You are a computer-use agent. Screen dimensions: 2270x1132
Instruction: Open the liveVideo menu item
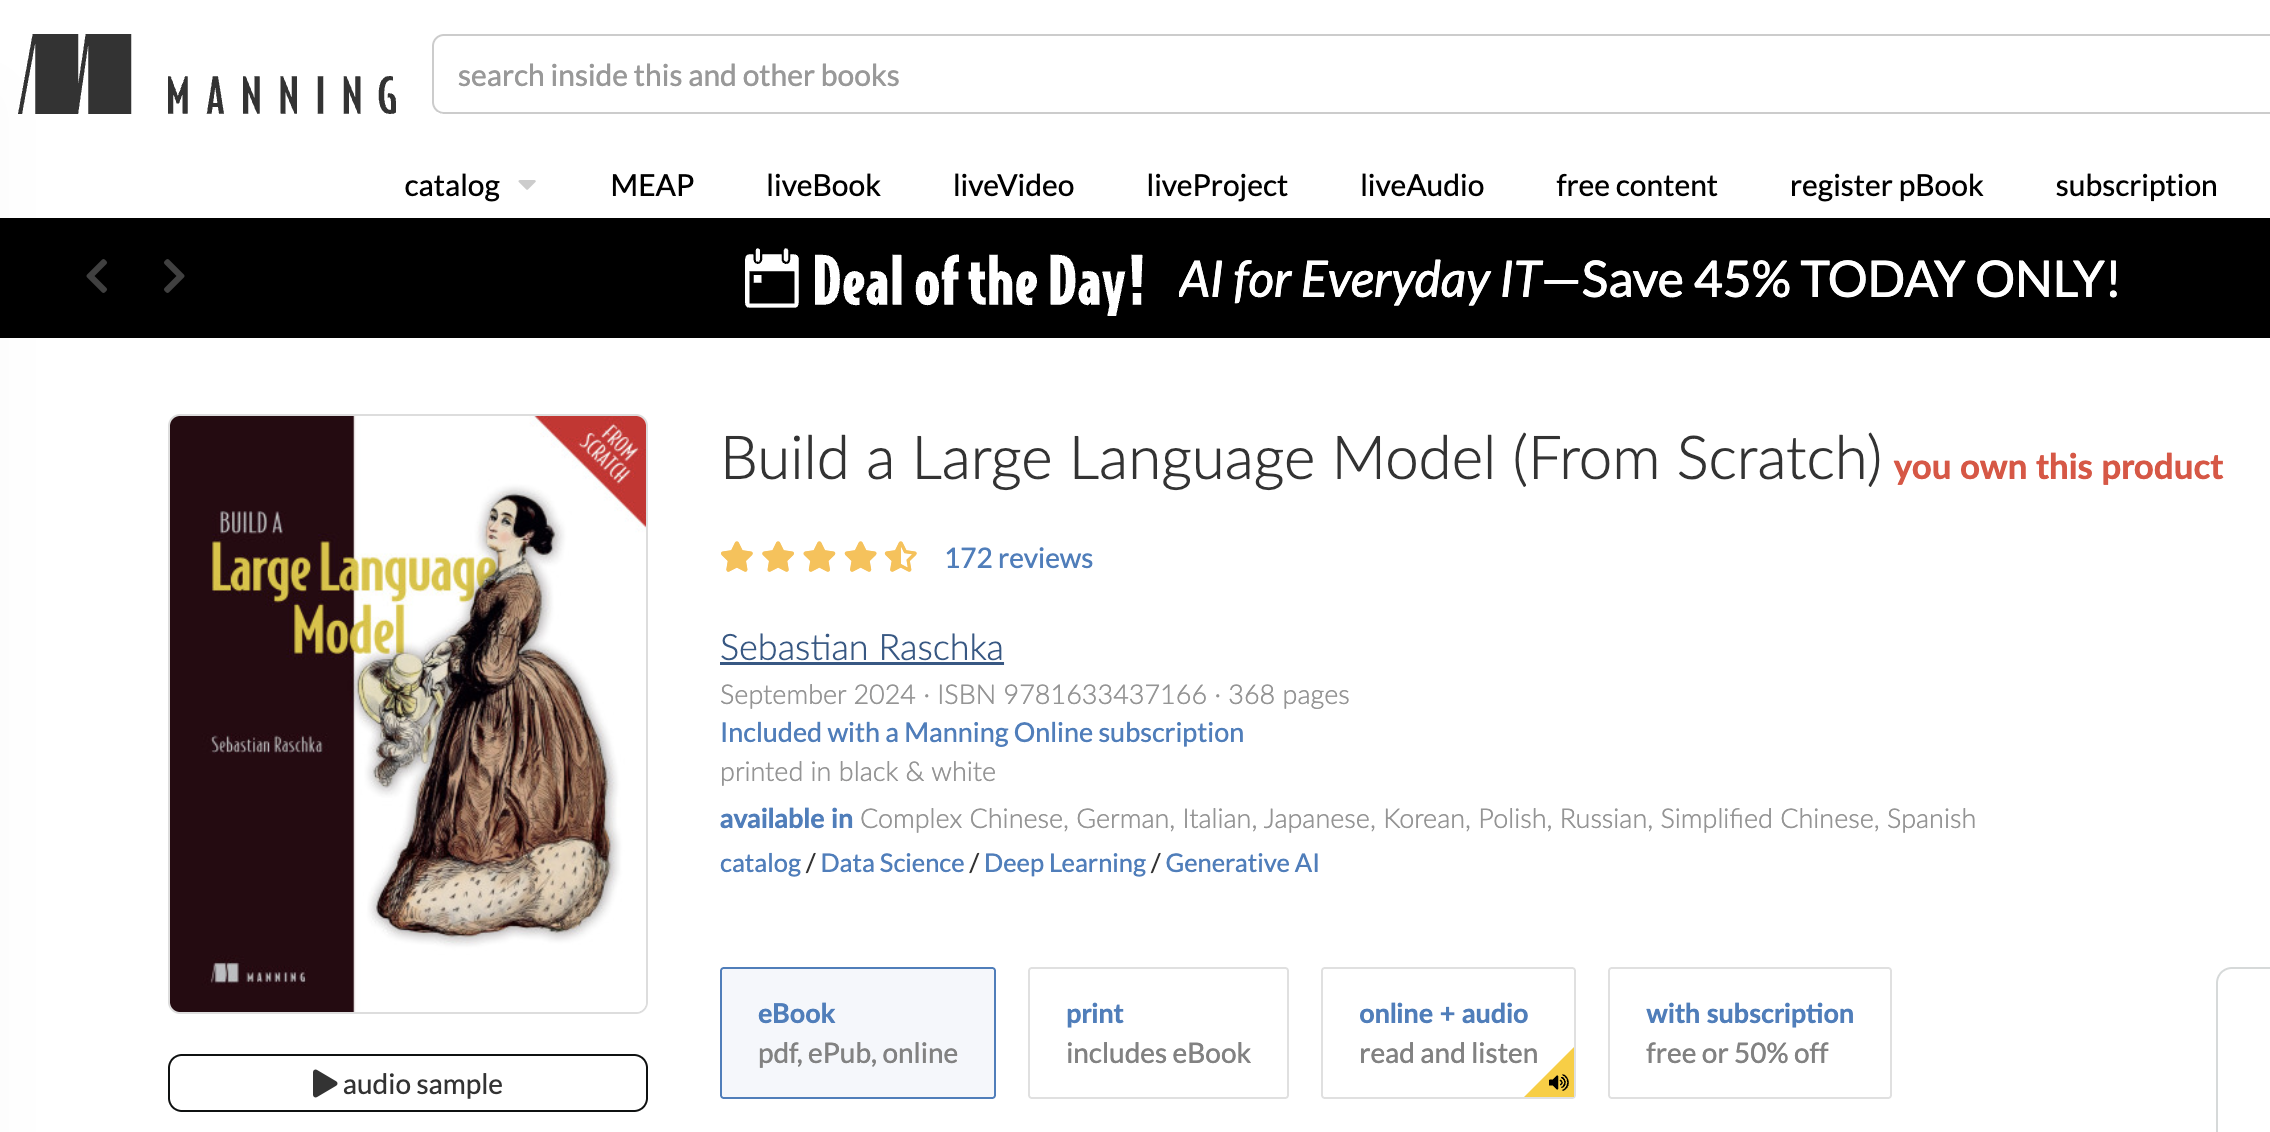coord(1013,185)
